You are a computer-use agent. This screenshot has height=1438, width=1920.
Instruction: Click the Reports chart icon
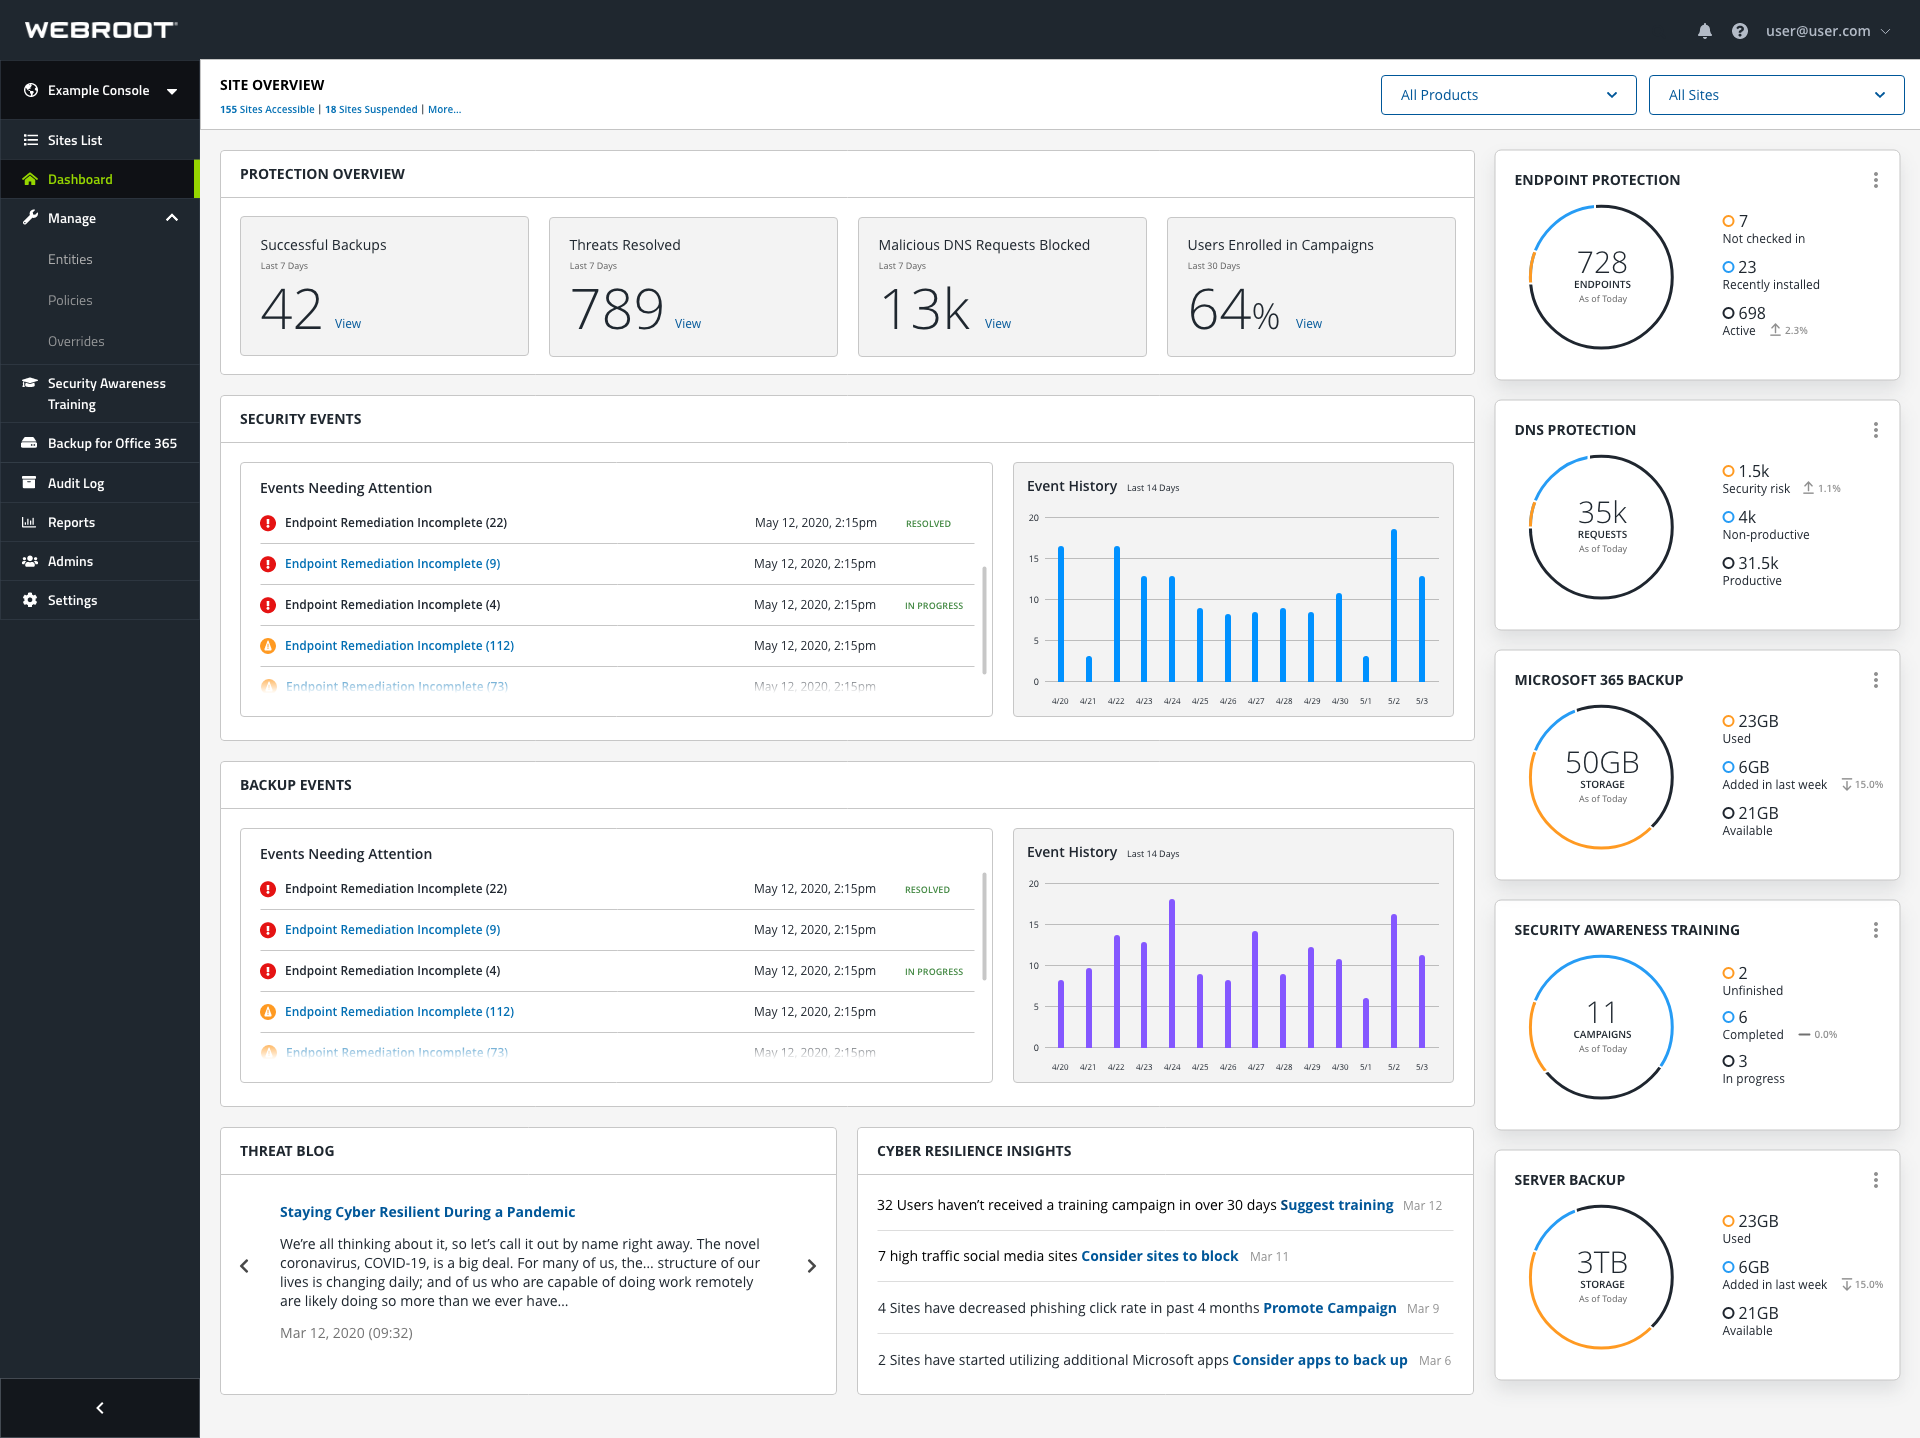(30, 522)
